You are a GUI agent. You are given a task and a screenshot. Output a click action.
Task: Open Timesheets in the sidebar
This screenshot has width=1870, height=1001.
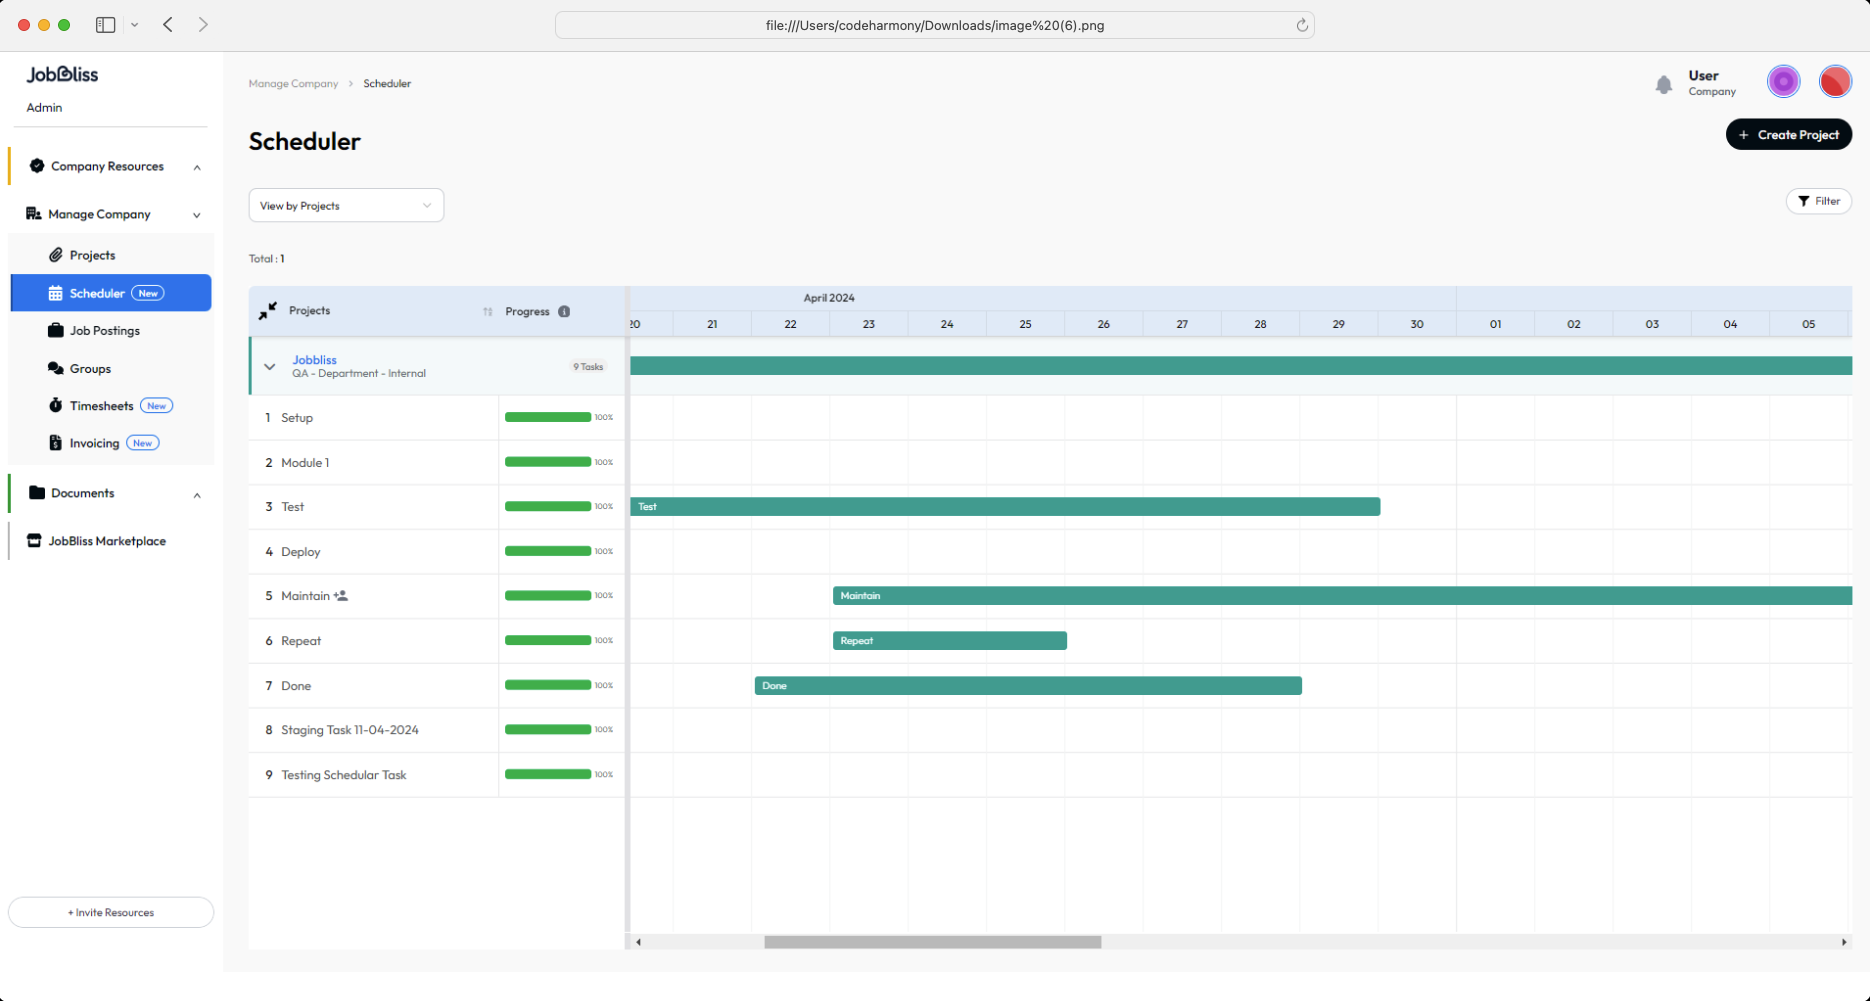pyautogui.click(x=102, y=406)
